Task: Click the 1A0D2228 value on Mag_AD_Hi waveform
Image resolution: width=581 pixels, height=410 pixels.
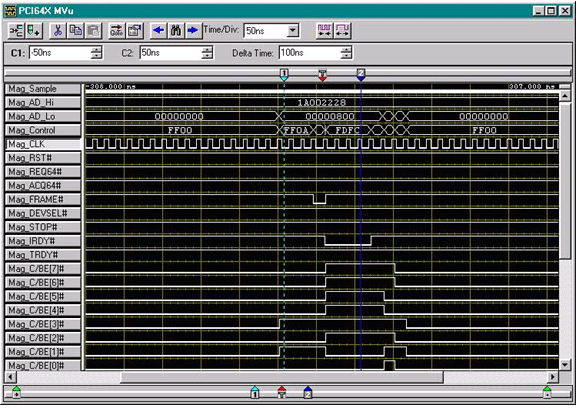Action: point(322,103)
